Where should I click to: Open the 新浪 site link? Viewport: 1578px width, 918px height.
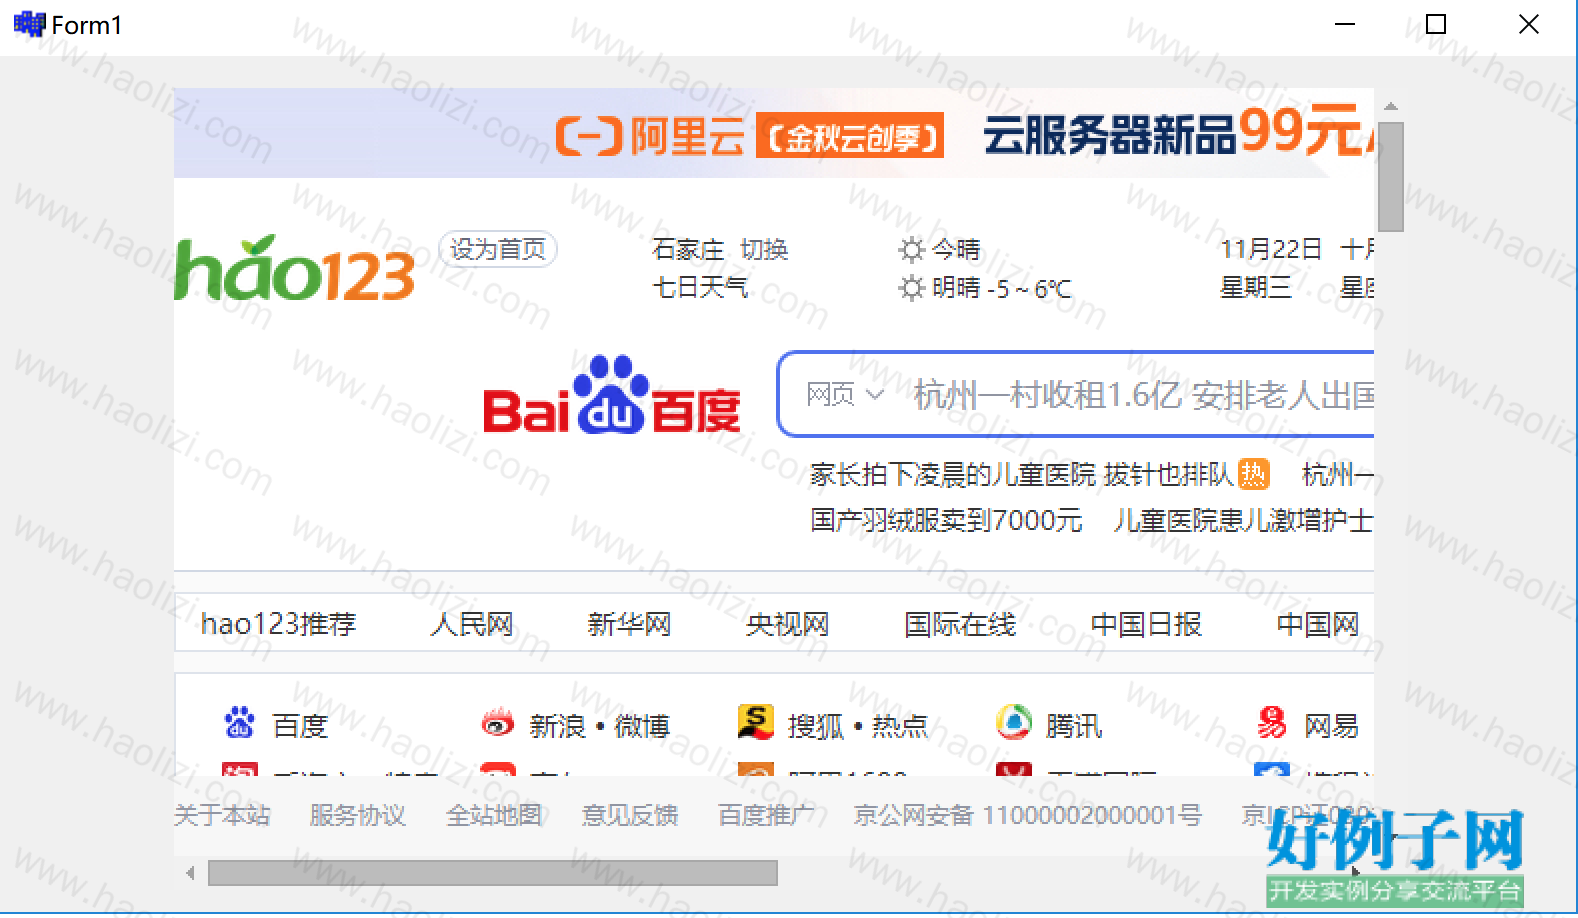point(557,724)
